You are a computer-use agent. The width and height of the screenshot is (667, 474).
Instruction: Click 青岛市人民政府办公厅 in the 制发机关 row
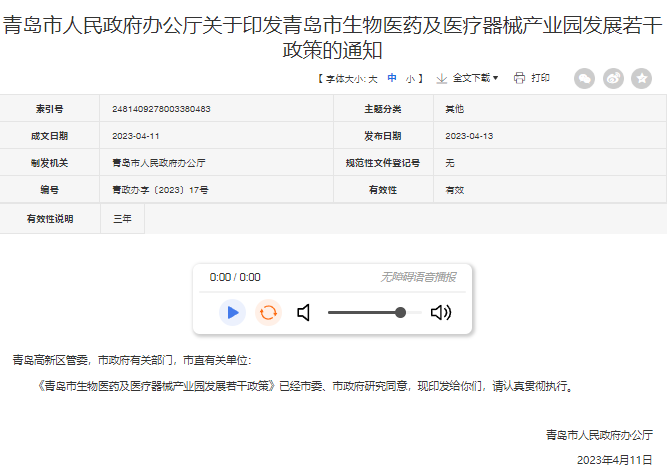[x=159, y=163]
